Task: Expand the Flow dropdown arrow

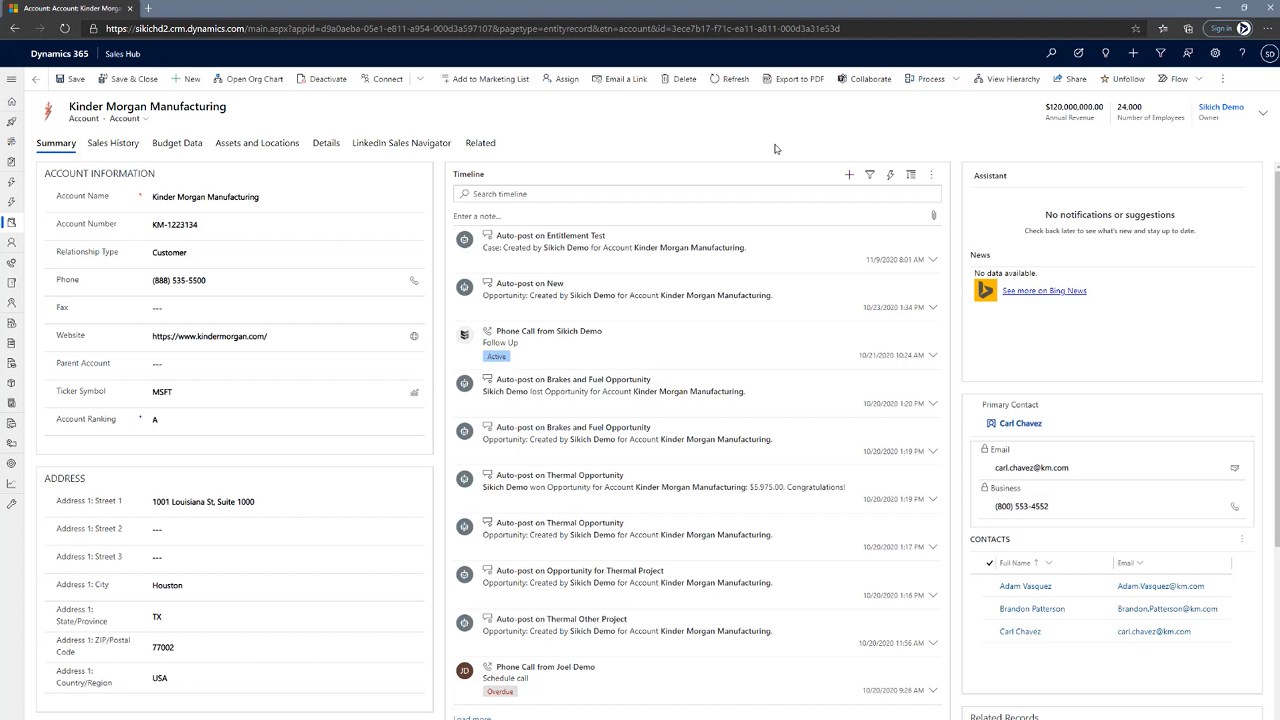Action: 1199,79
